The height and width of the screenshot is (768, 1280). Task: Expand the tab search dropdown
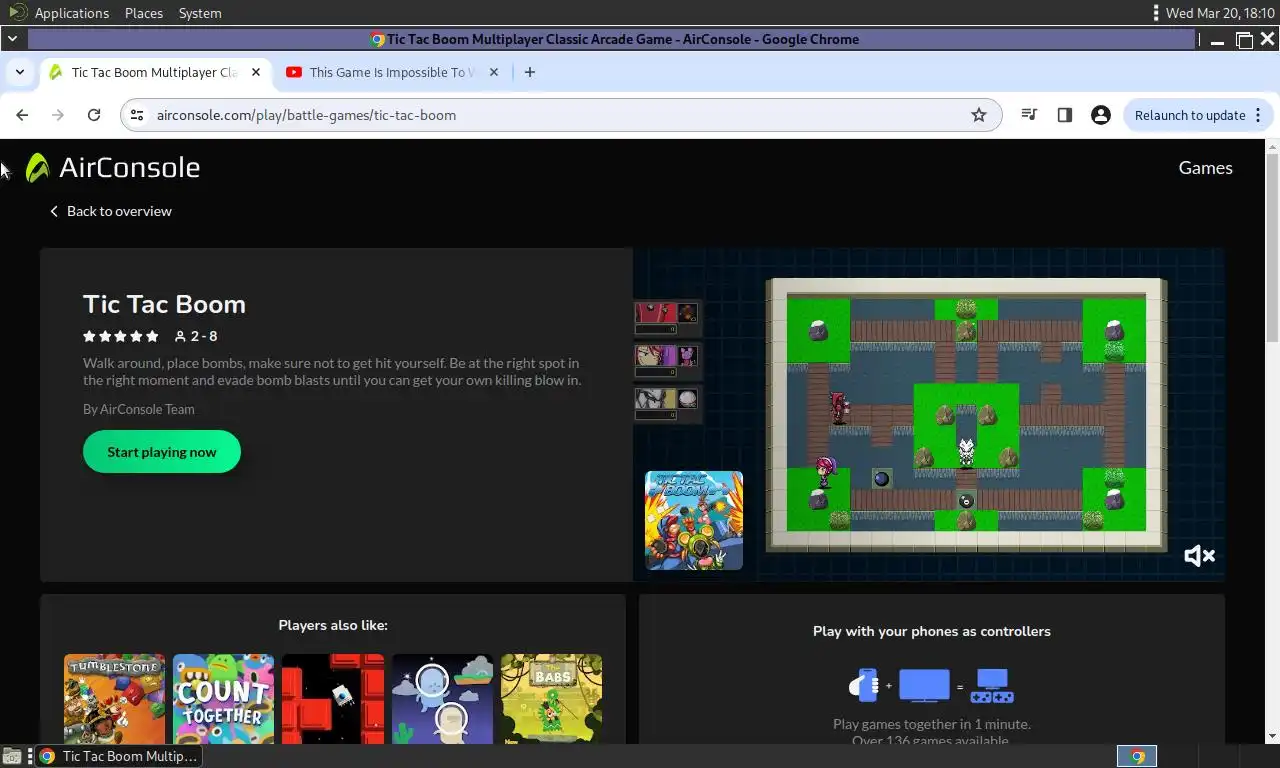[19, 72]
